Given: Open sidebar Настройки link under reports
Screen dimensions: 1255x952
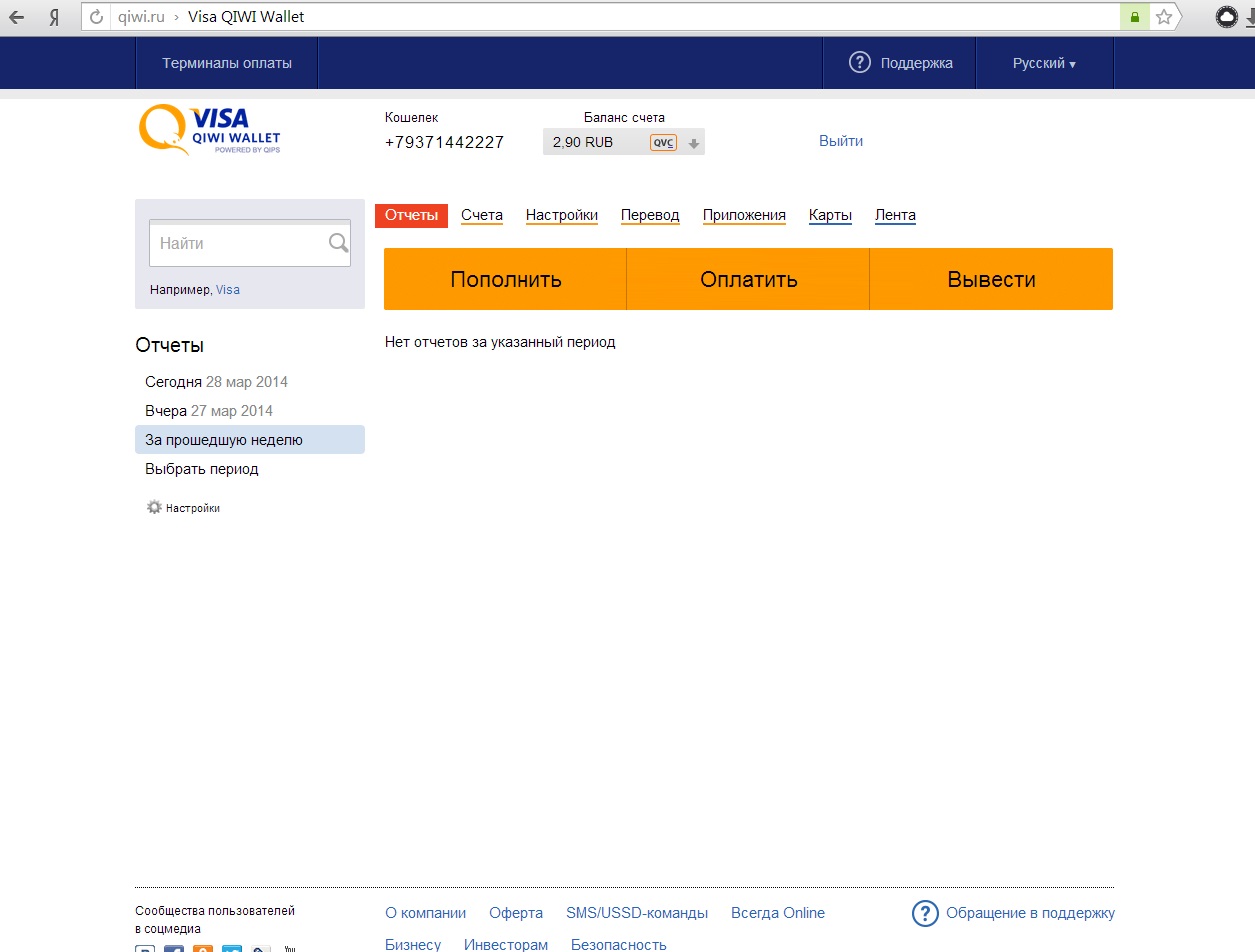Looking at the screenshot, I should [193, 508].
